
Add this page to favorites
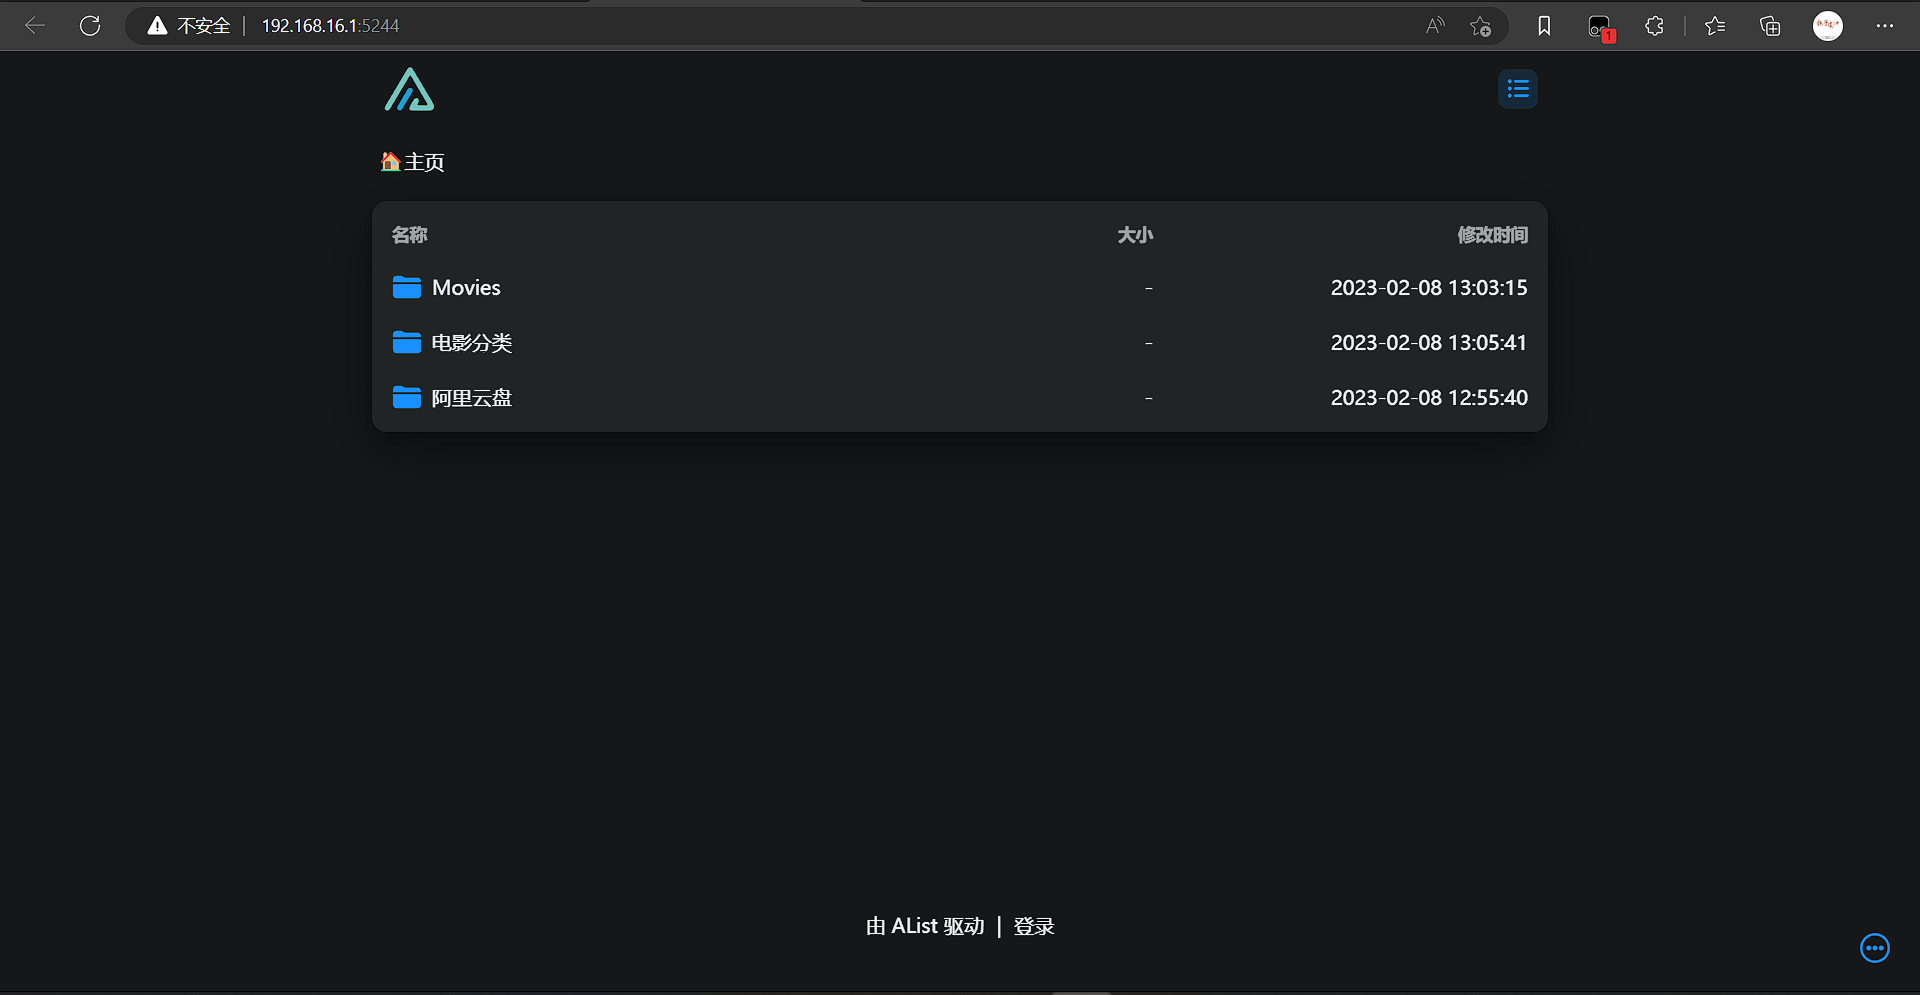pos(1480,26)
